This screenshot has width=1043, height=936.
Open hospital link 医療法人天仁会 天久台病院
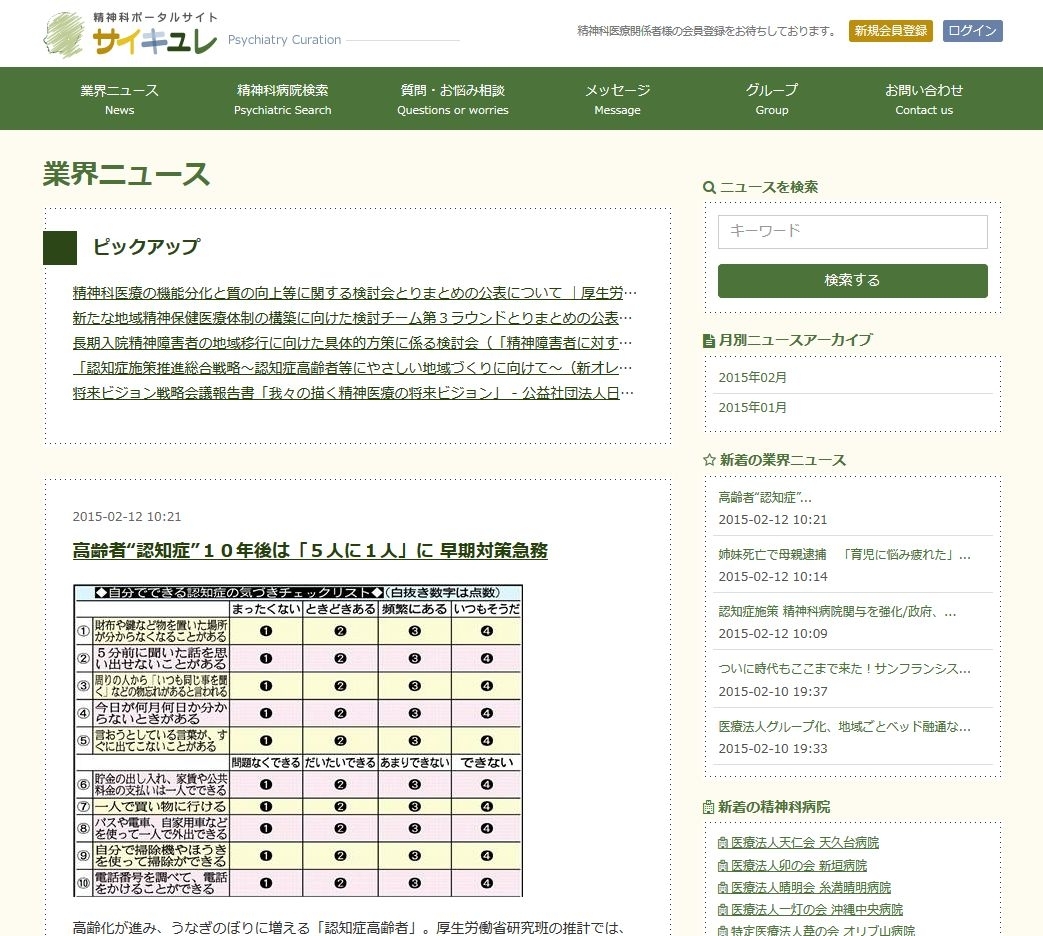(805, 843)
